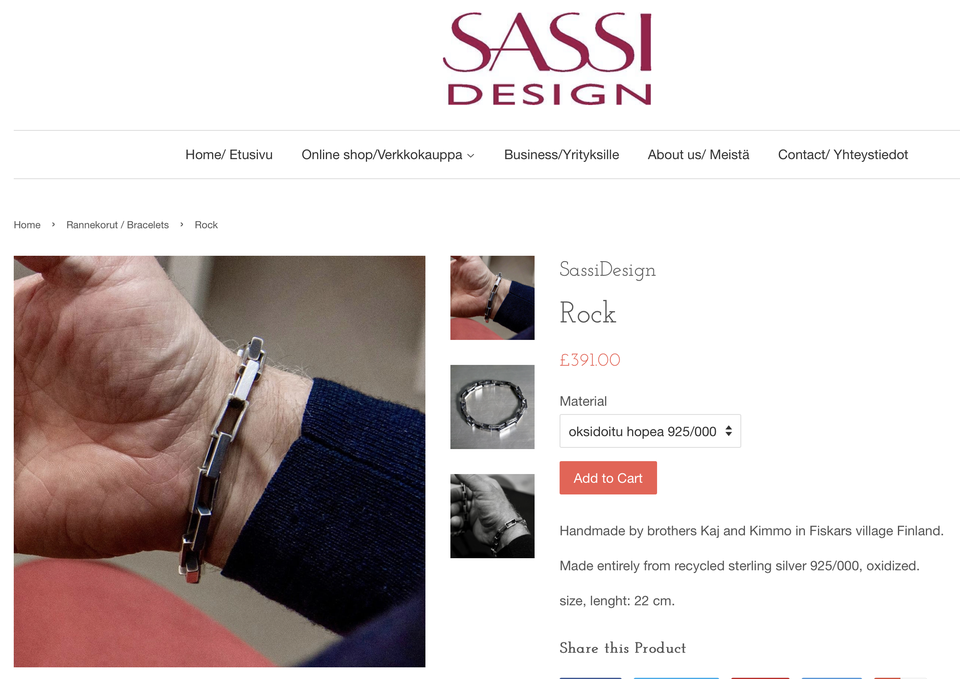The image size is (960, 679).
Task: Click the Rock breadcrumb item
Action: (206, 225)
